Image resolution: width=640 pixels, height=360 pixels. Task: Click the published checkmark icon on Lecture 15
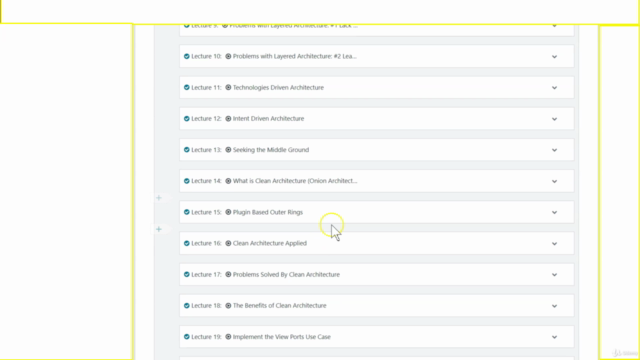(x=187, y=212)
